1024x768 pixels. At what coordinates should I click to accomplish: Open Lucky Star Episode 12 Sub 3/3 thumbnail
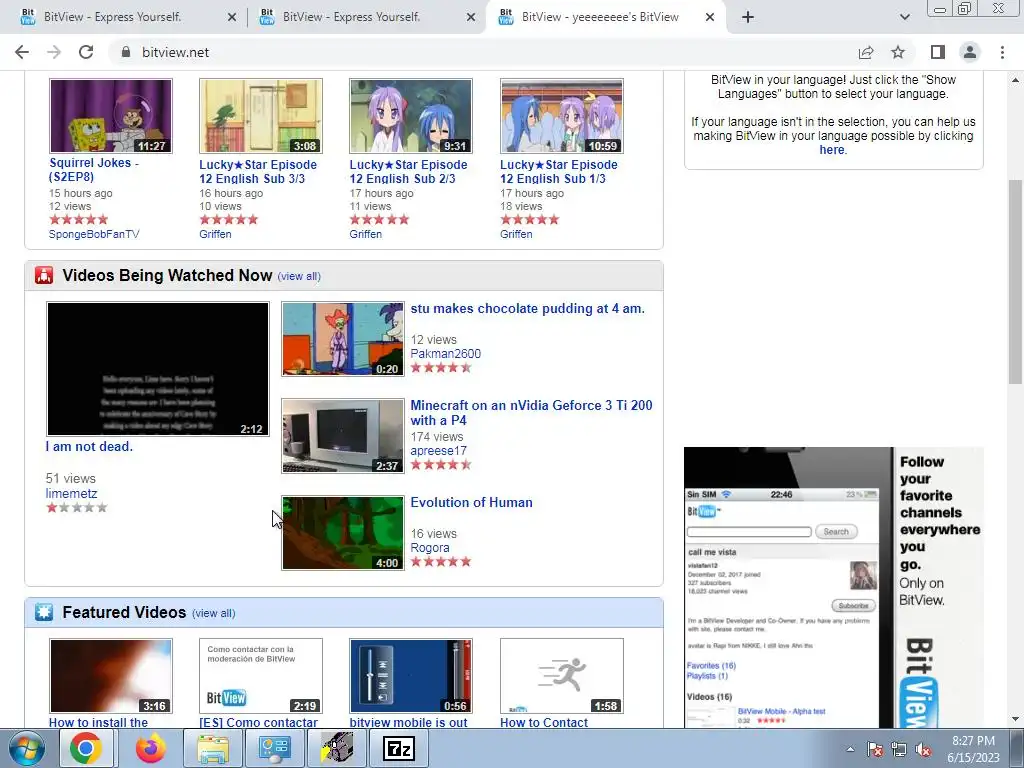261,116
